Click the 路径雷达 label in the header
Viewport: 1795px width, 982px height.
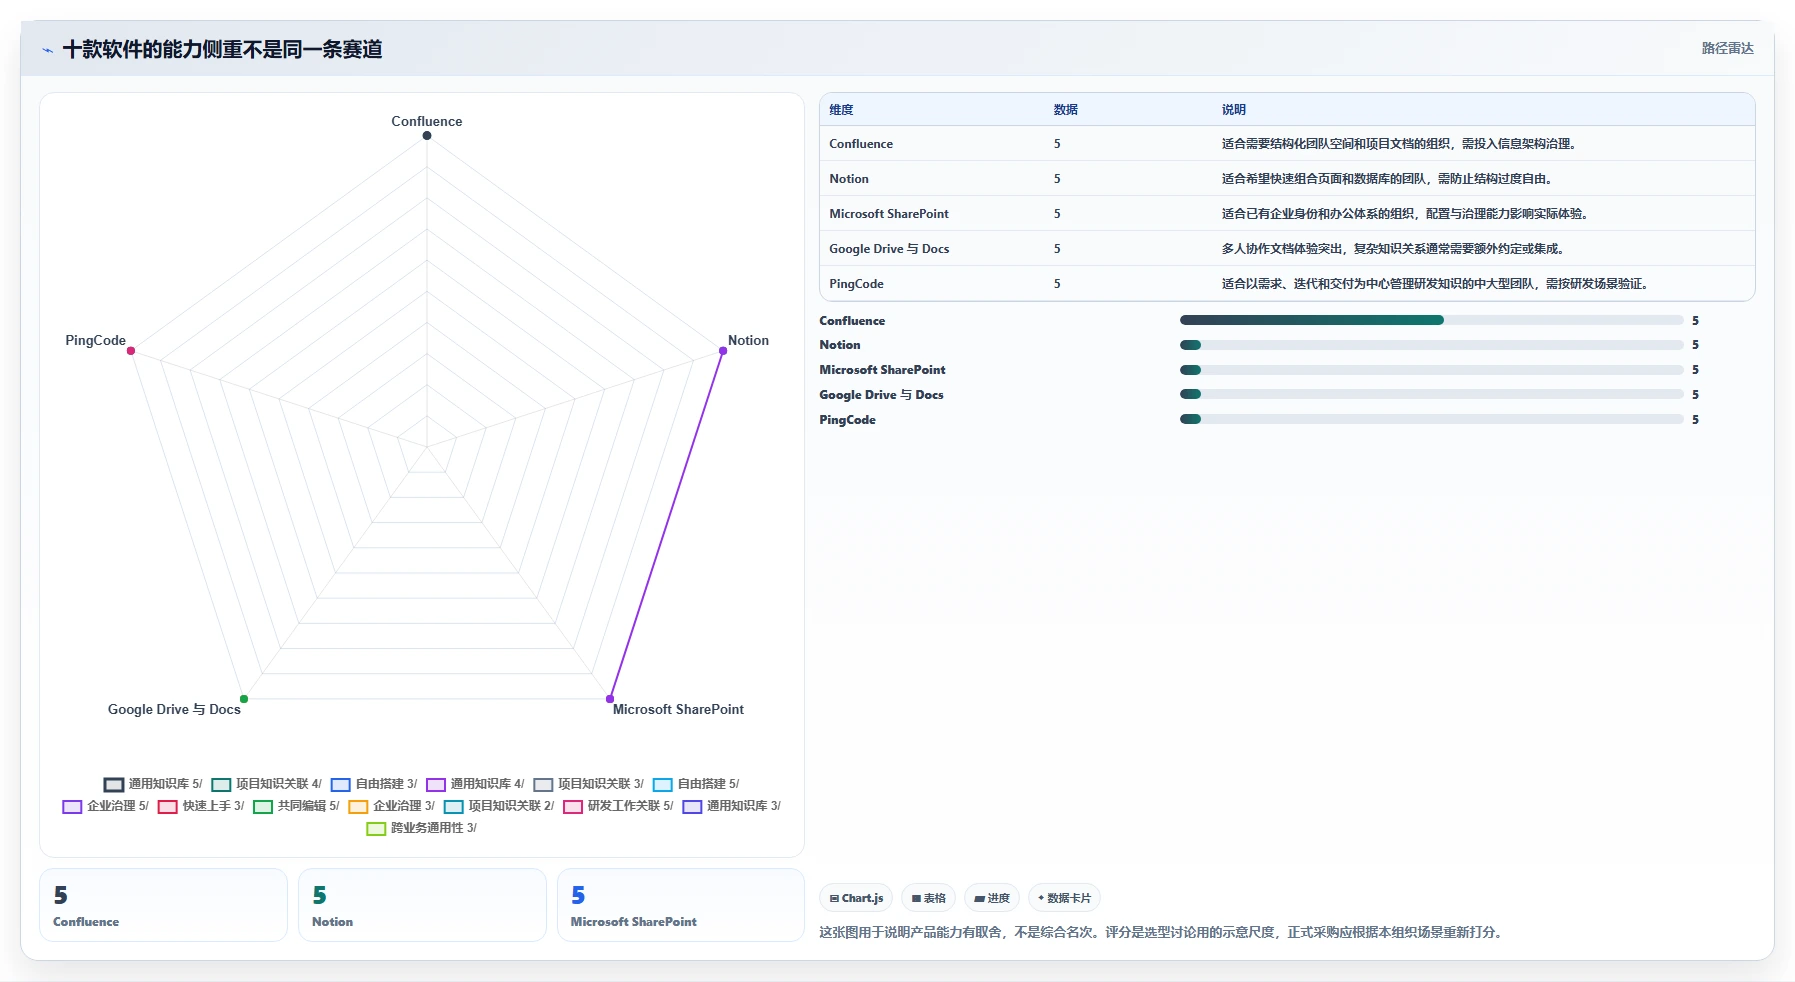point(1728,48)
